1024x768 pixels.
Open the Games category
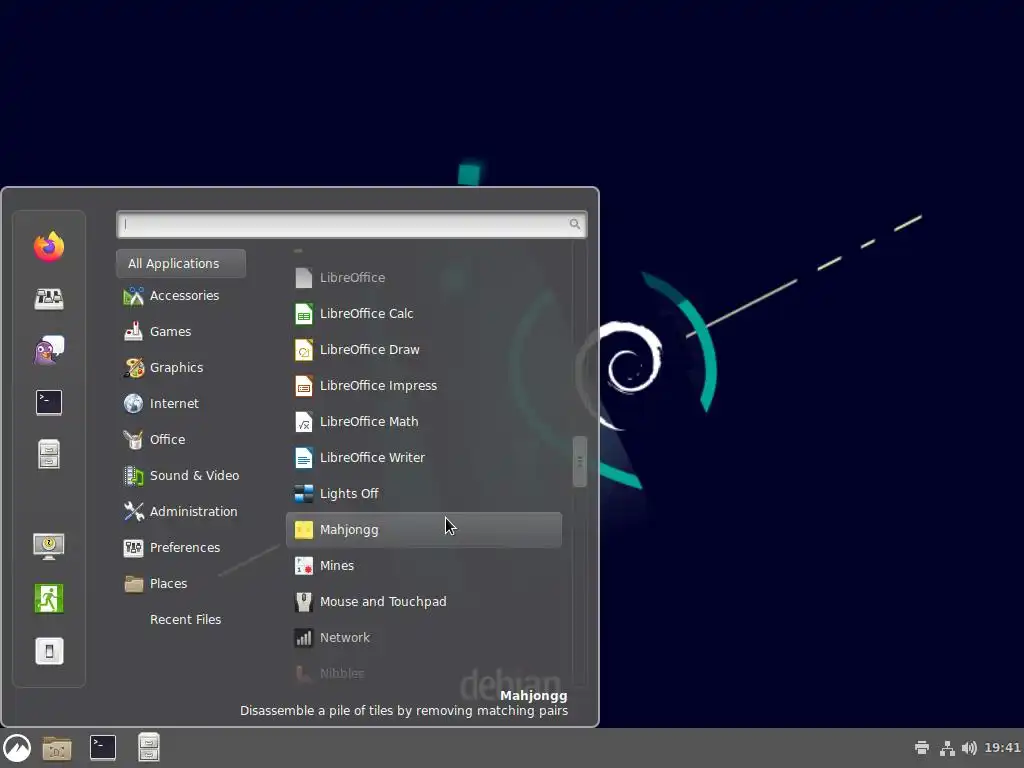(181, 332)
